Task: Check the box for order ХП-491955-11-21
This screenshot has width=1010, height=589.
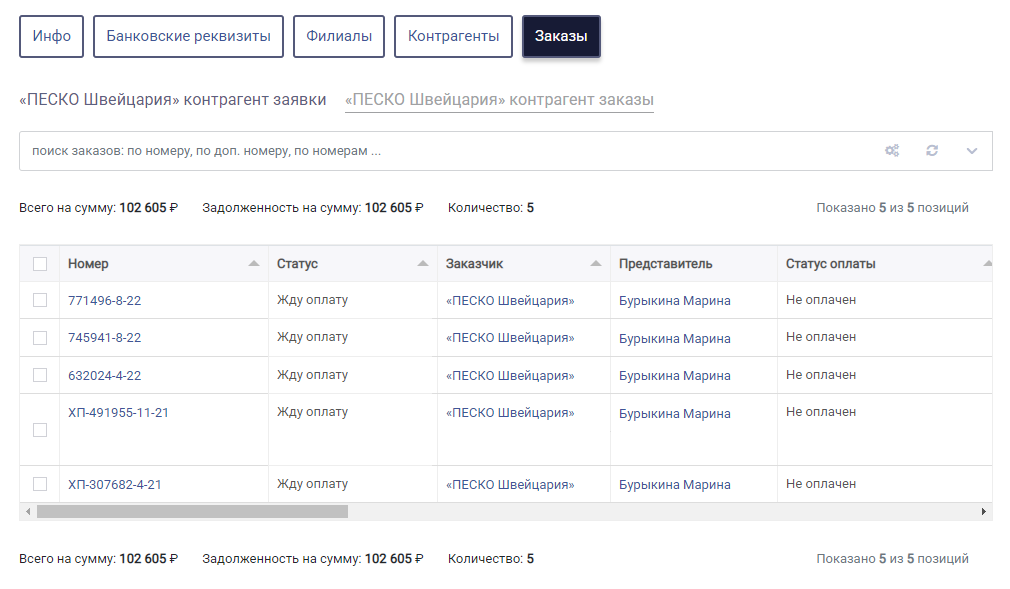Action: pos(40,430)
